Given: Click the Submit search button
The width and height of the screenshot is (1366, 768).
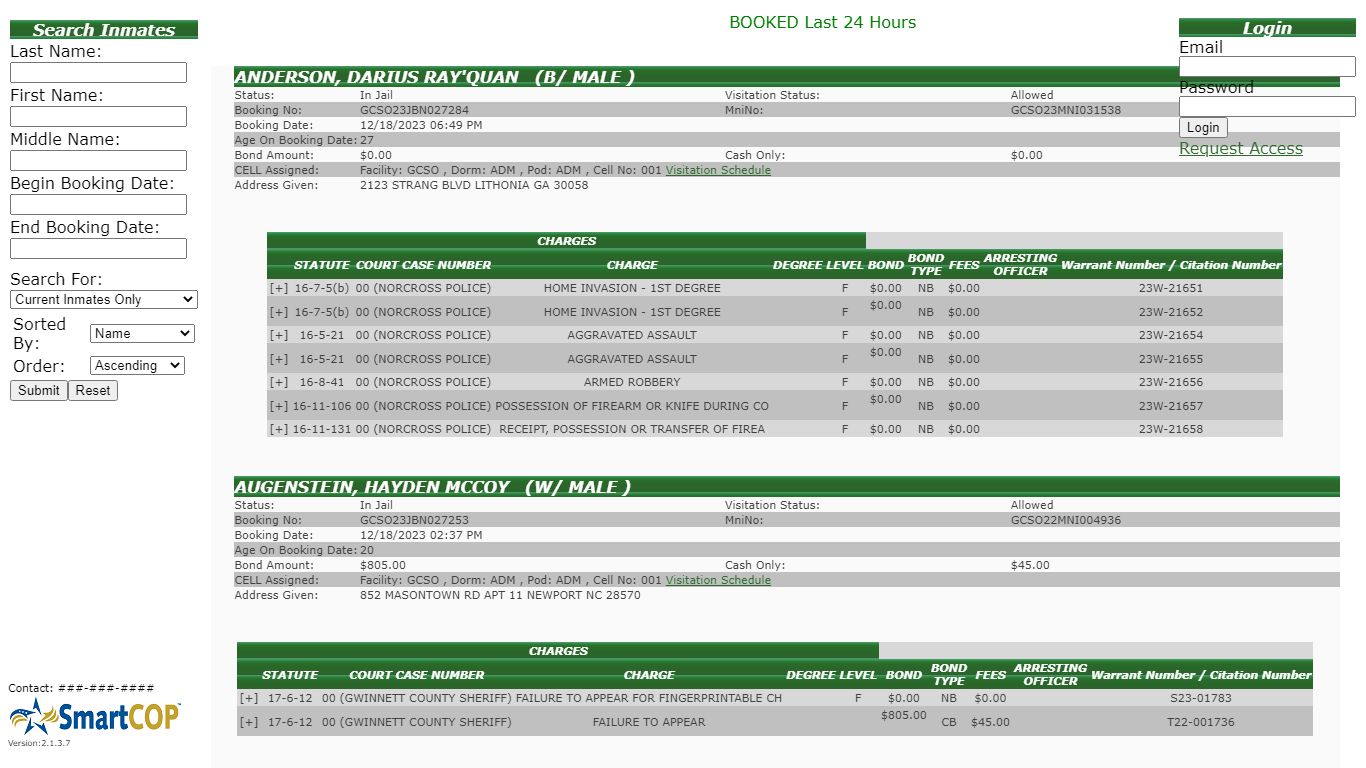Looking at the screenshot, I should pyautogui.click(x=39, y=390).
